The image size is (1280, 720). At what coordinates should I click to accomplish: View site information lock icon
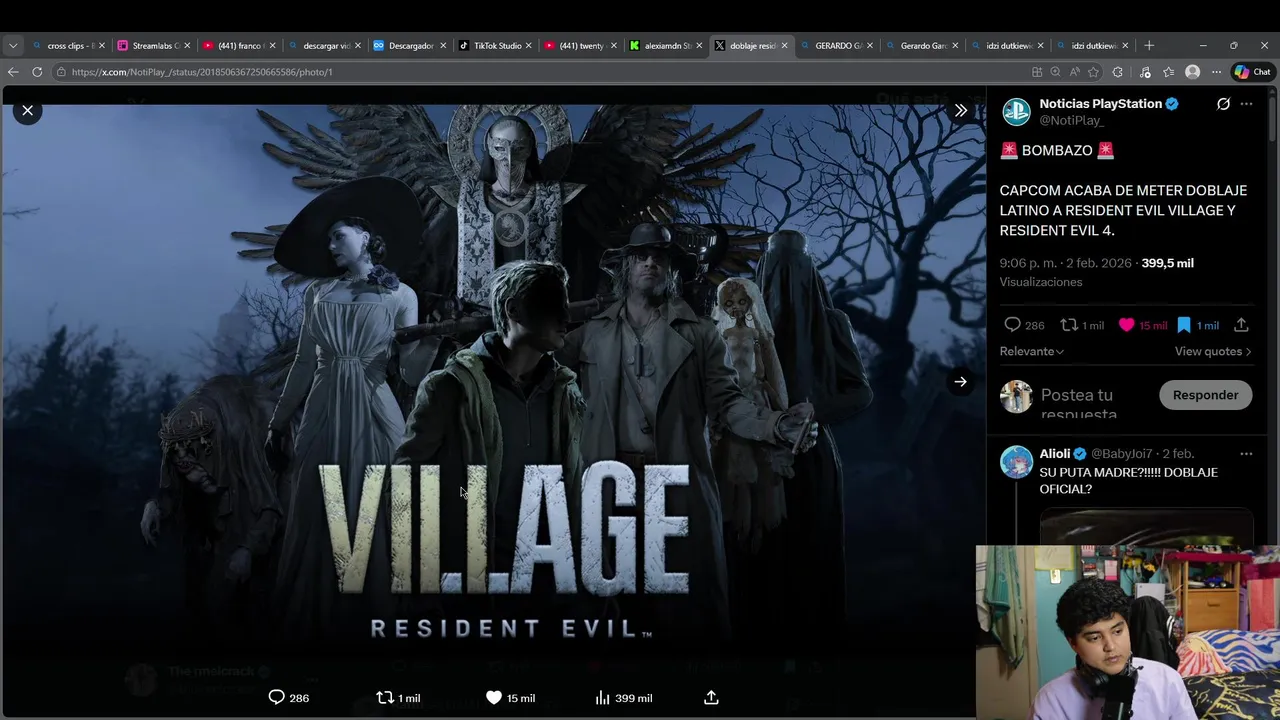(x=61, y=72)
